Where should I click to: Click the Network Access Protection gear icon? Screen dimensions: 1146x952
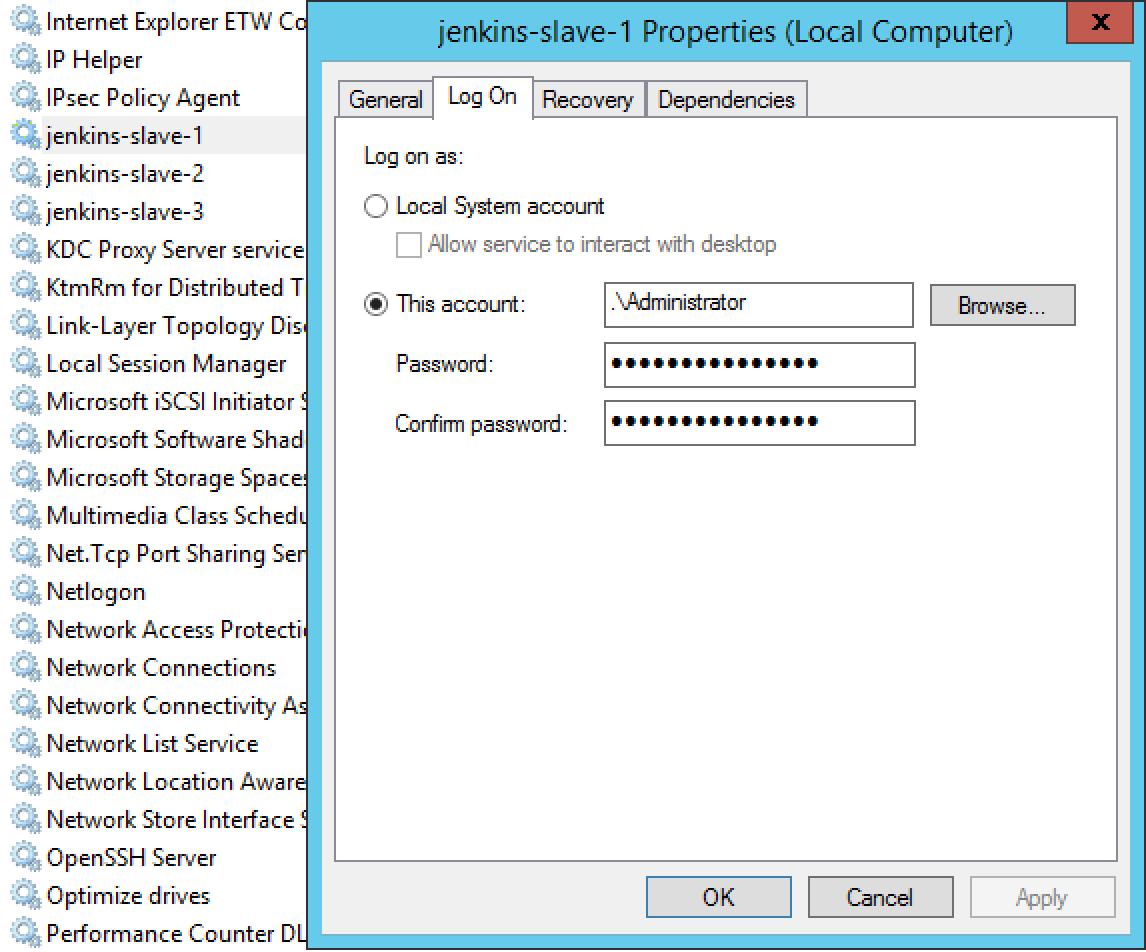point(26,629)
